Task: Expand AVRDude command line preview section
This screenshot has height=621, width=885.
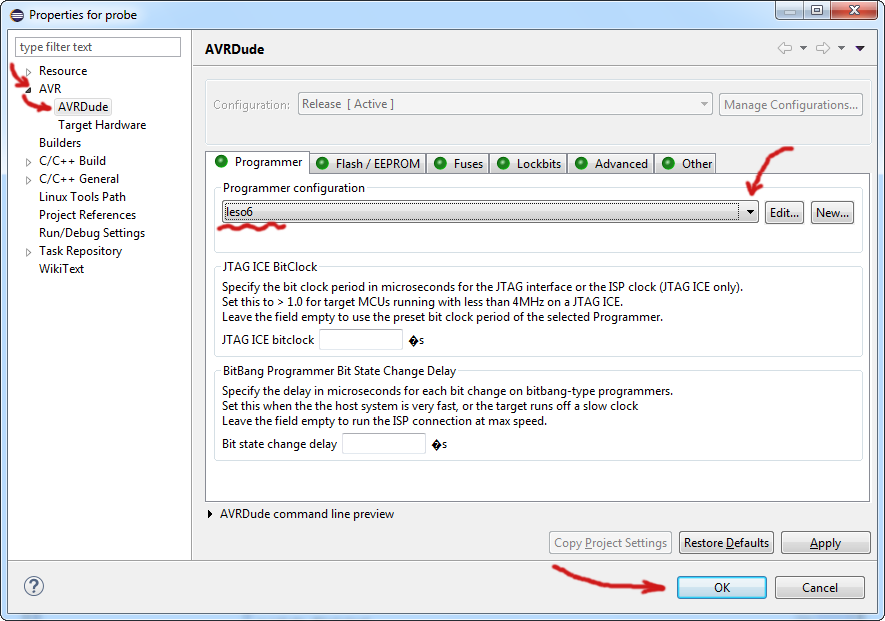Action: point(210,514)
